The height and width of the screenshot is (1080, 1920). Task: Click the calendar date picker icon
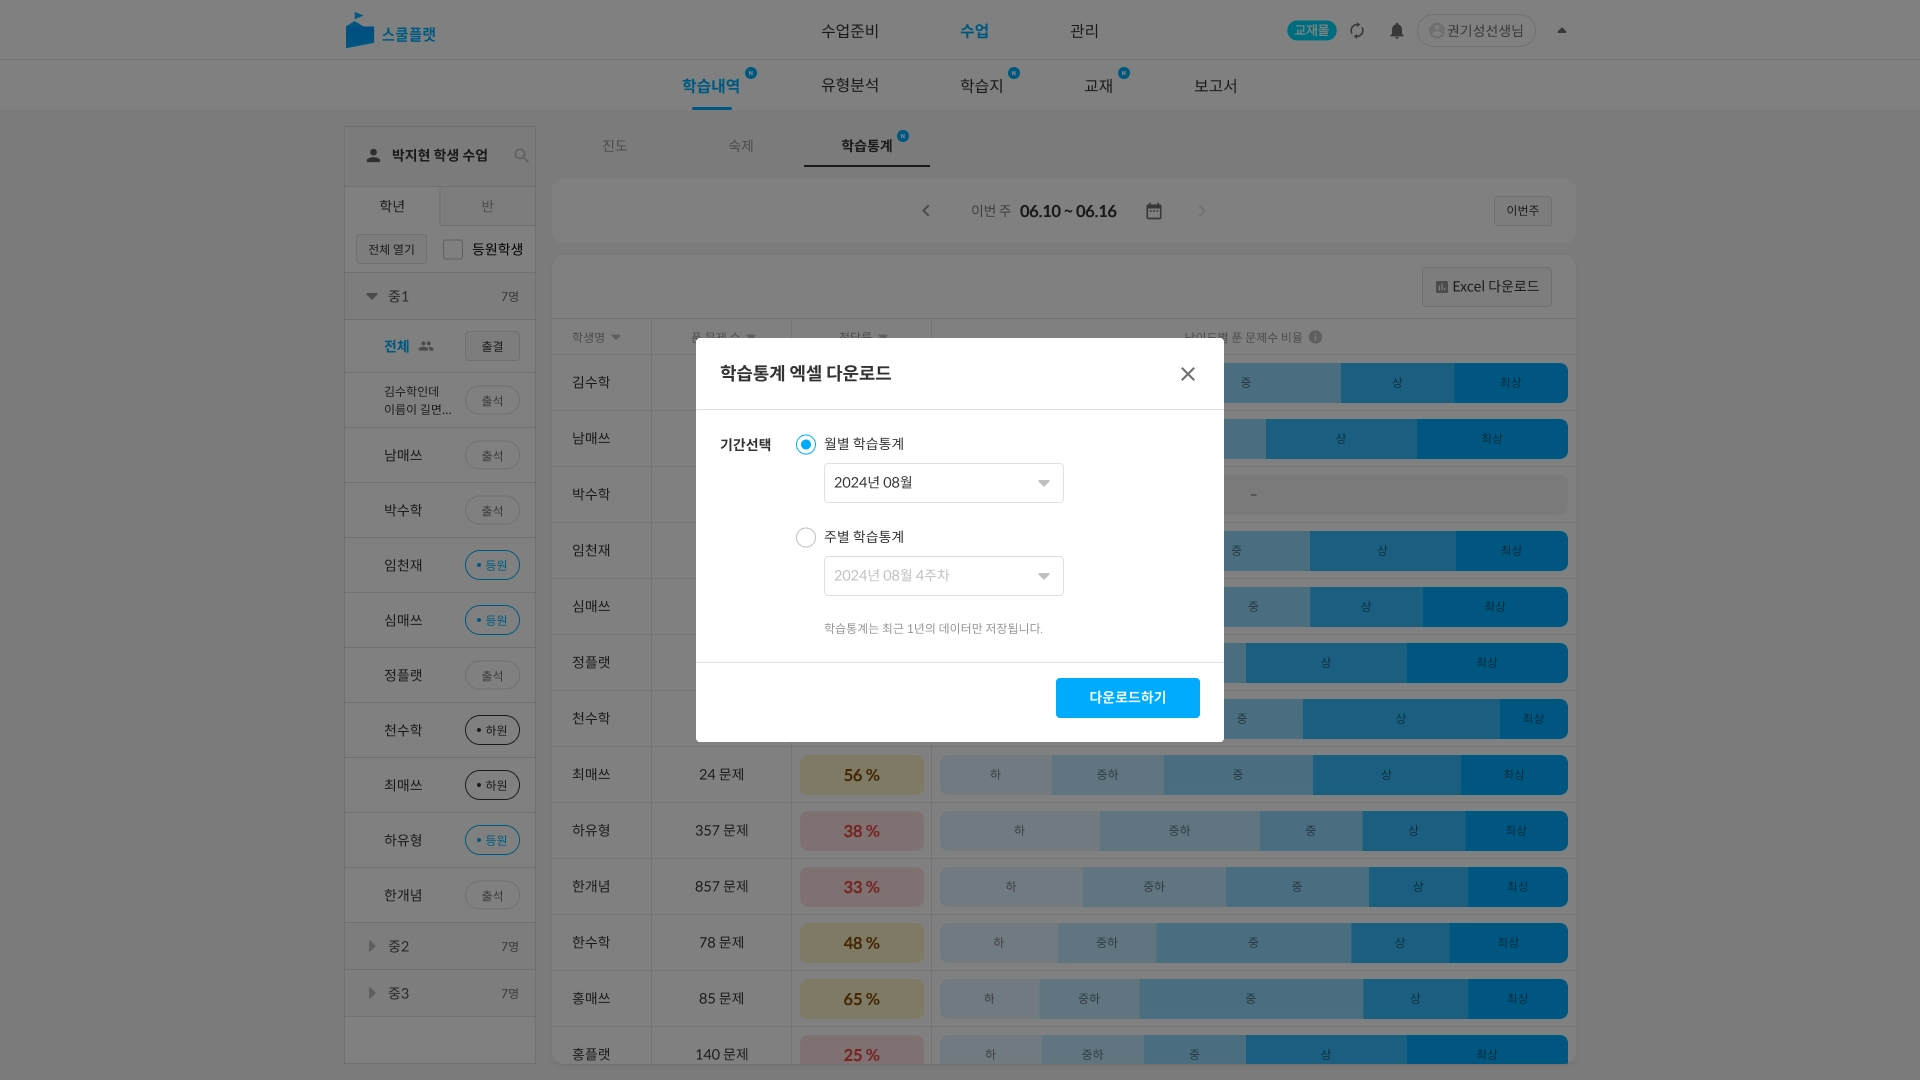click(1154, 211)
